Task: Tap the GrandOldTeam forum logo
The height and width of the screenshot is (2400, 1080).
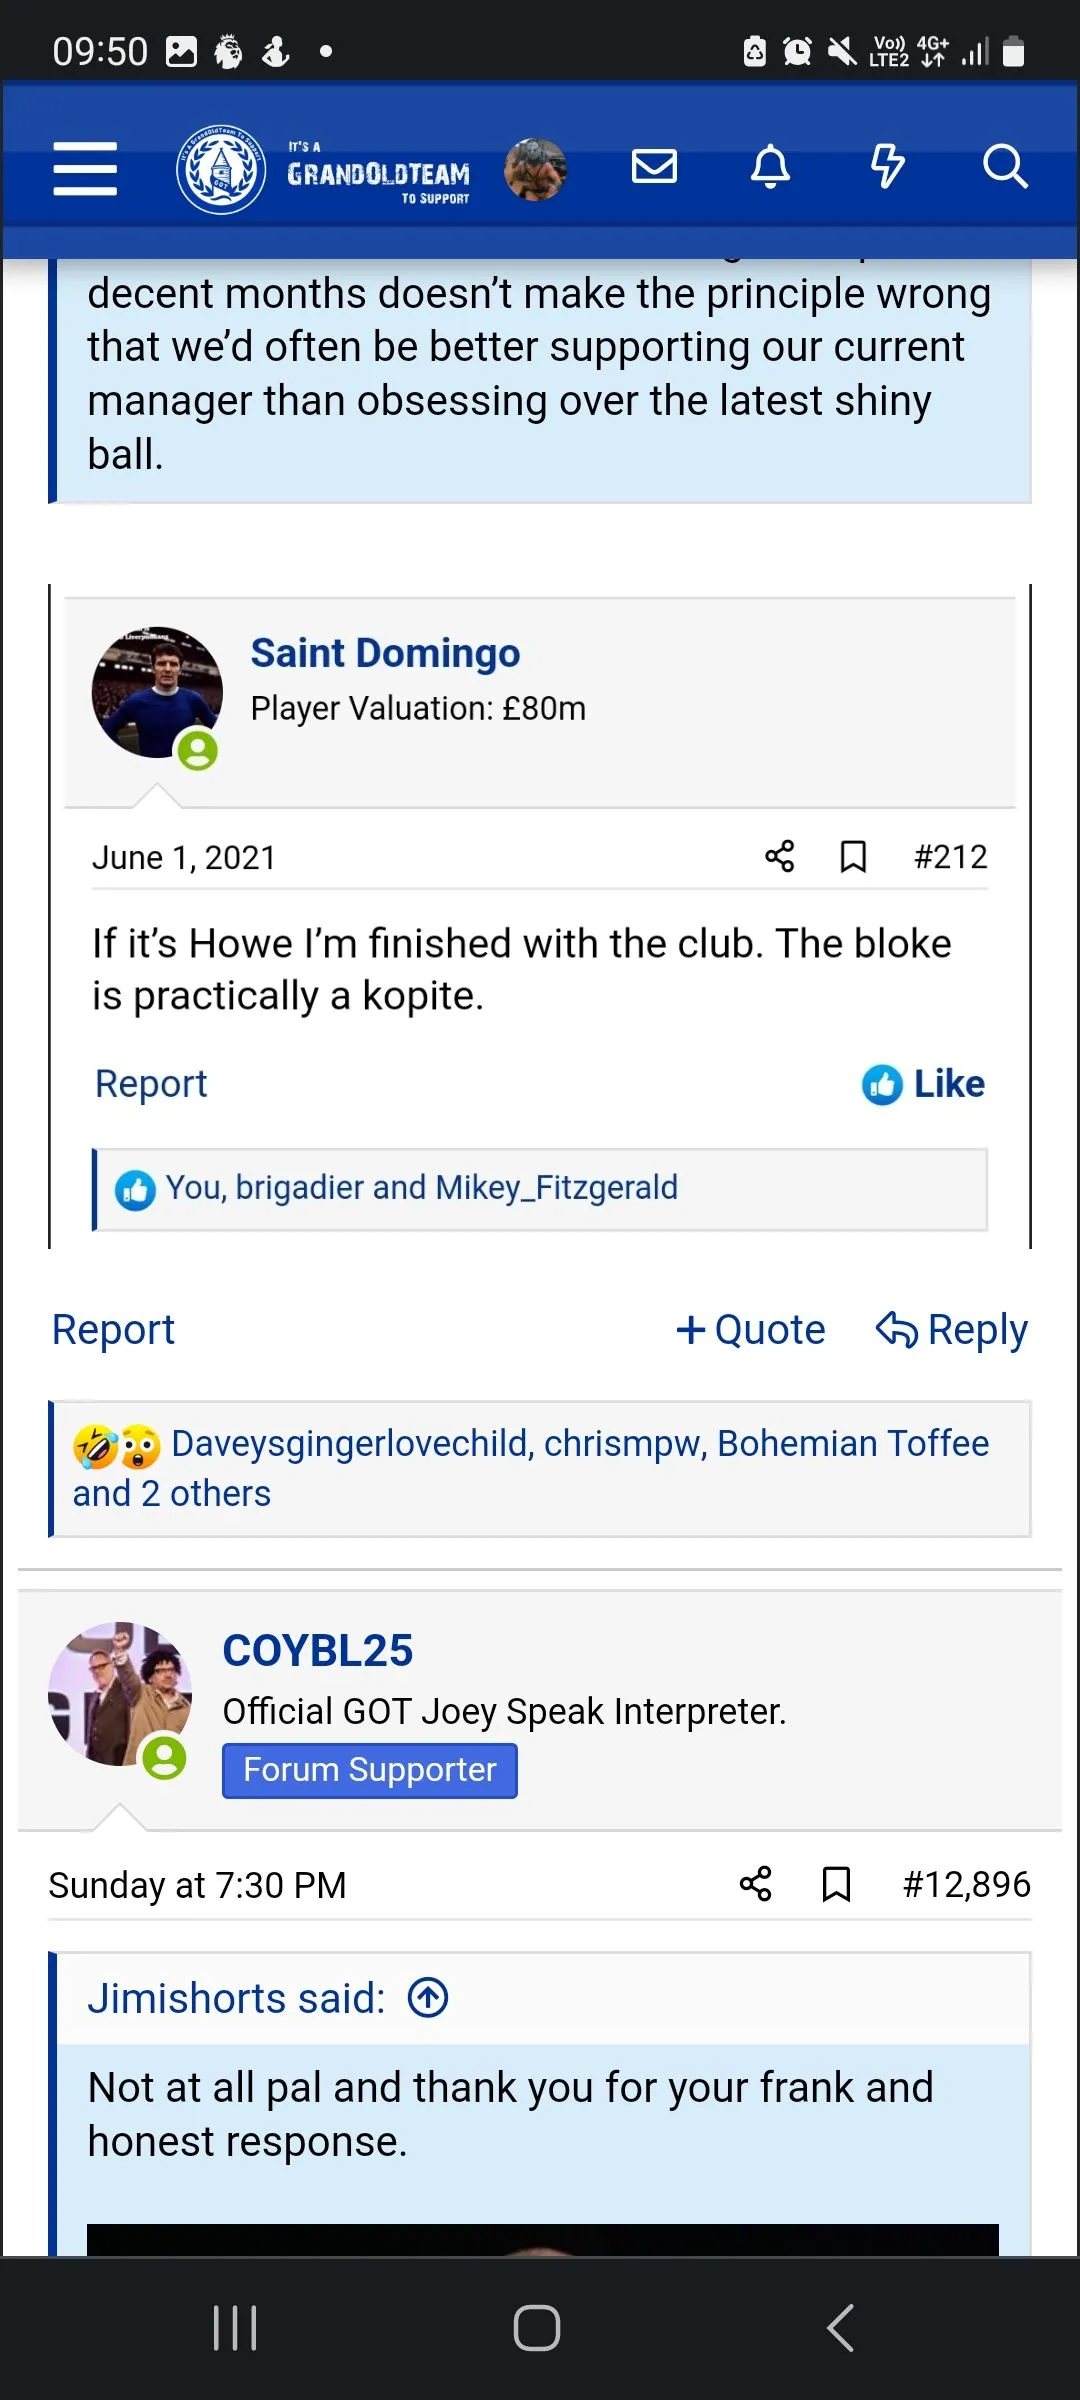Action: tap(324, 170)
